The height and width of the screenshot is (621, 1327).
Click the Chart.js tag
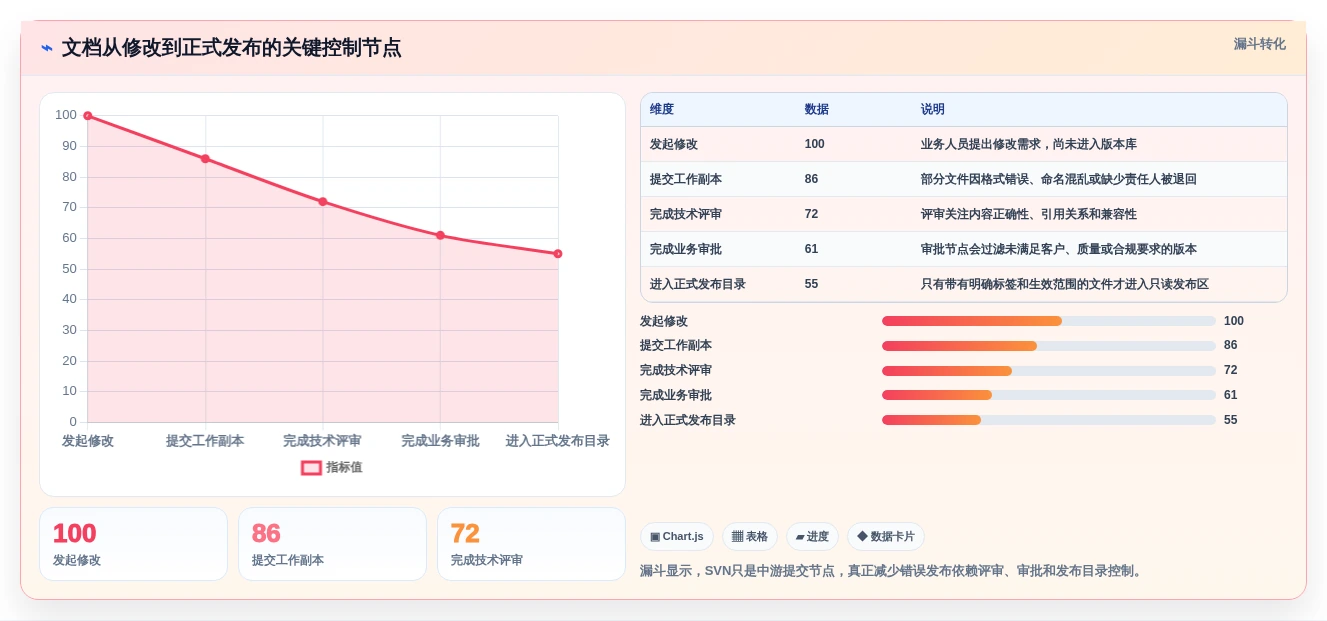pos(677,537)
